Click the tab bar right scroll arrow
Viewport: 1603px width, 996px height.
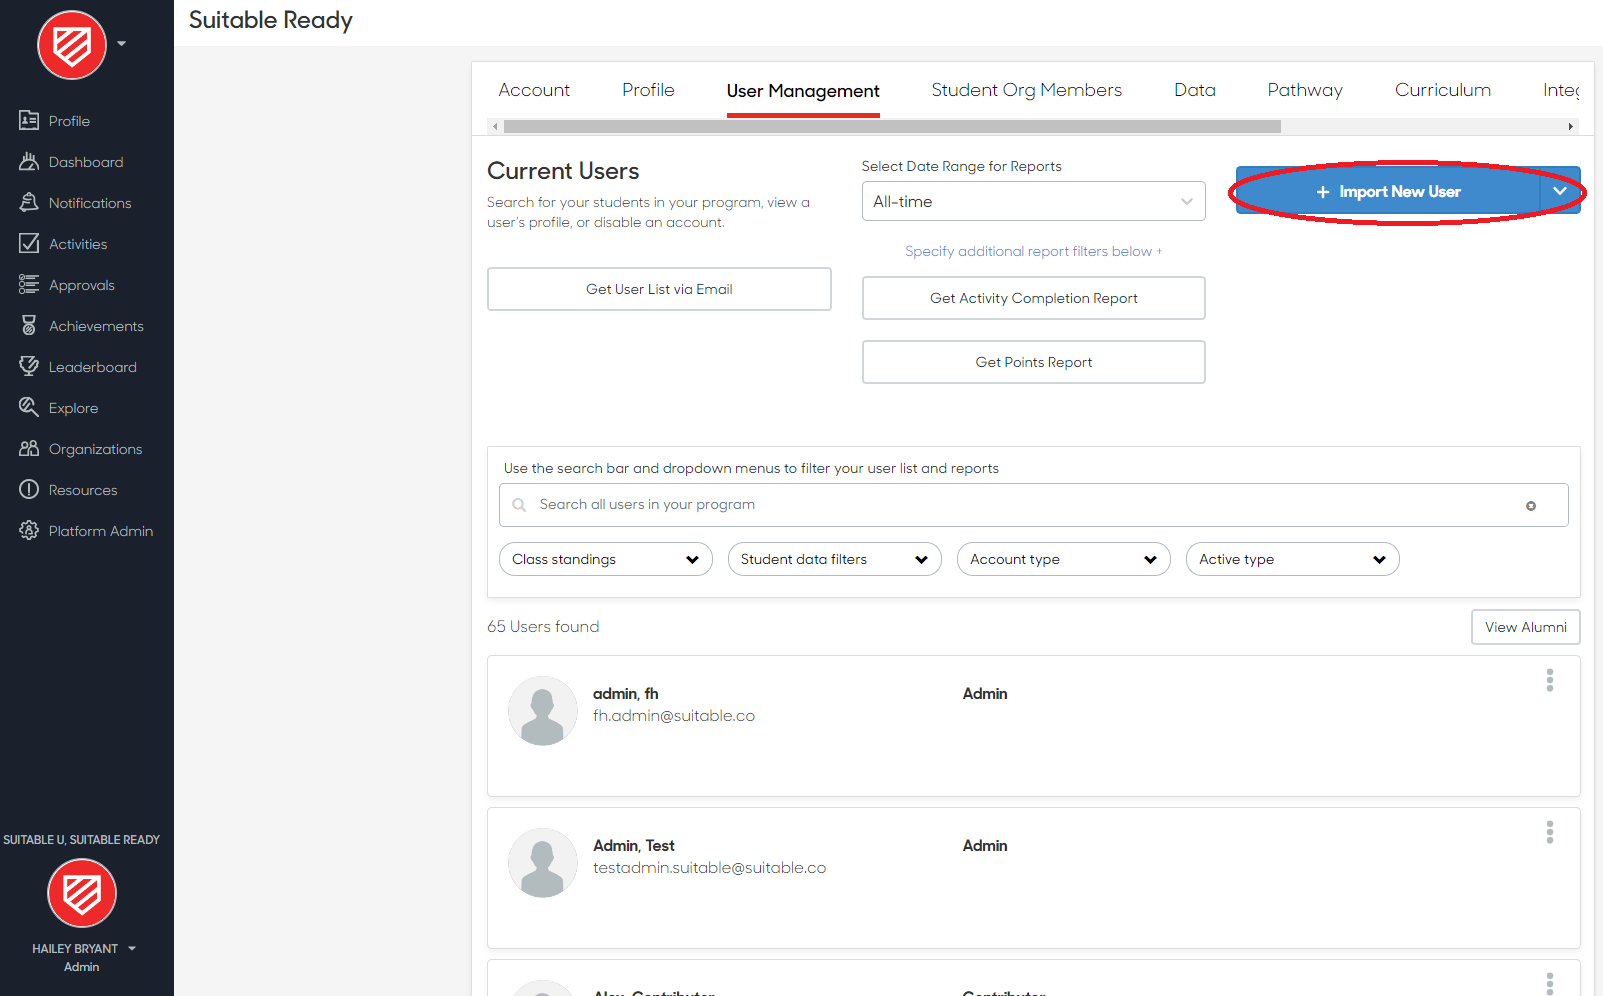tap(1571, 127)
